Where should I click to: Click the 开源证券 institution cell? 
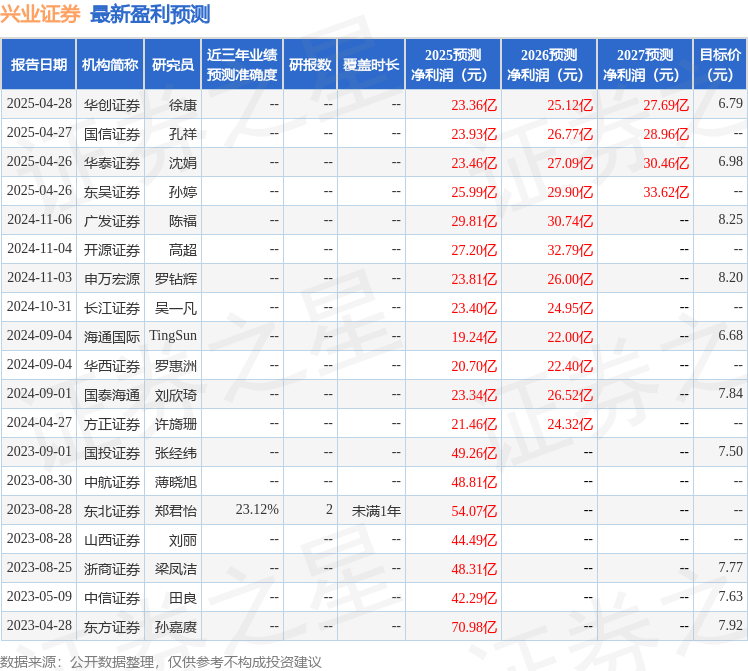[112, 250]
